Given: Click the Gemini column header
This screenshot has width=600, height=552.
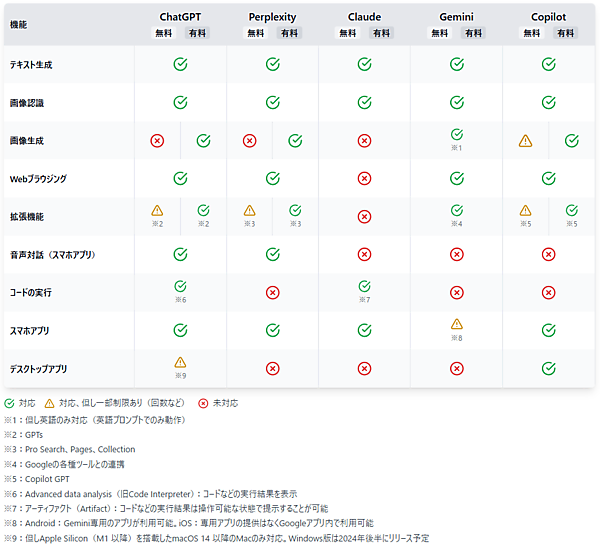Looking at the screenshot, I should (457, 17).
